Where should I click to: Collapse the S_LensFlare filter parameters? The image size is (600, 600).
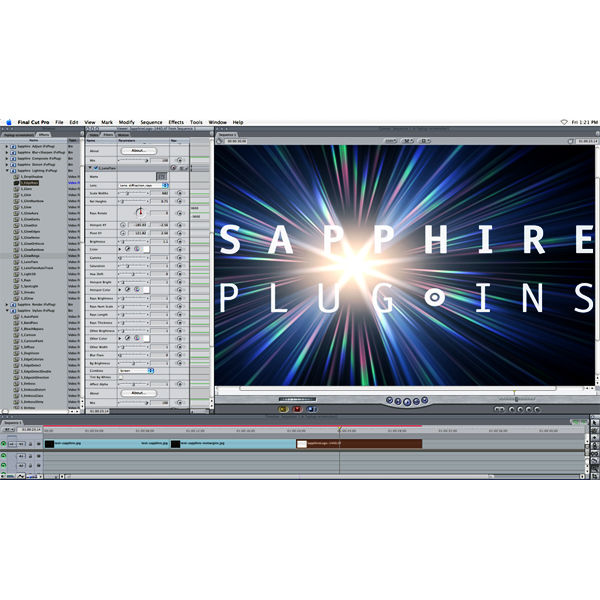point(90,168)
